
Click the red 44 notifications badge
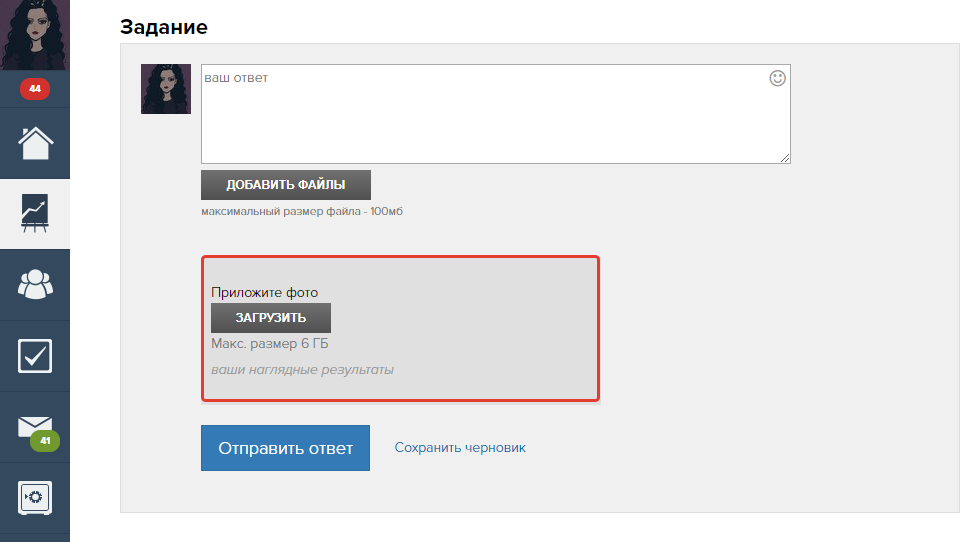pos(35,89)
